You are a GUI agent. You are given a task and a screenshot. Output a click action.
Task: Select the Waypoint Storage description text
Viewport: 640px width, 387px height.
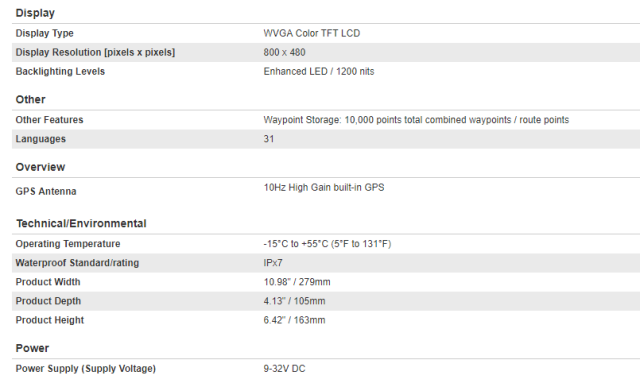[x=416, y=120]
